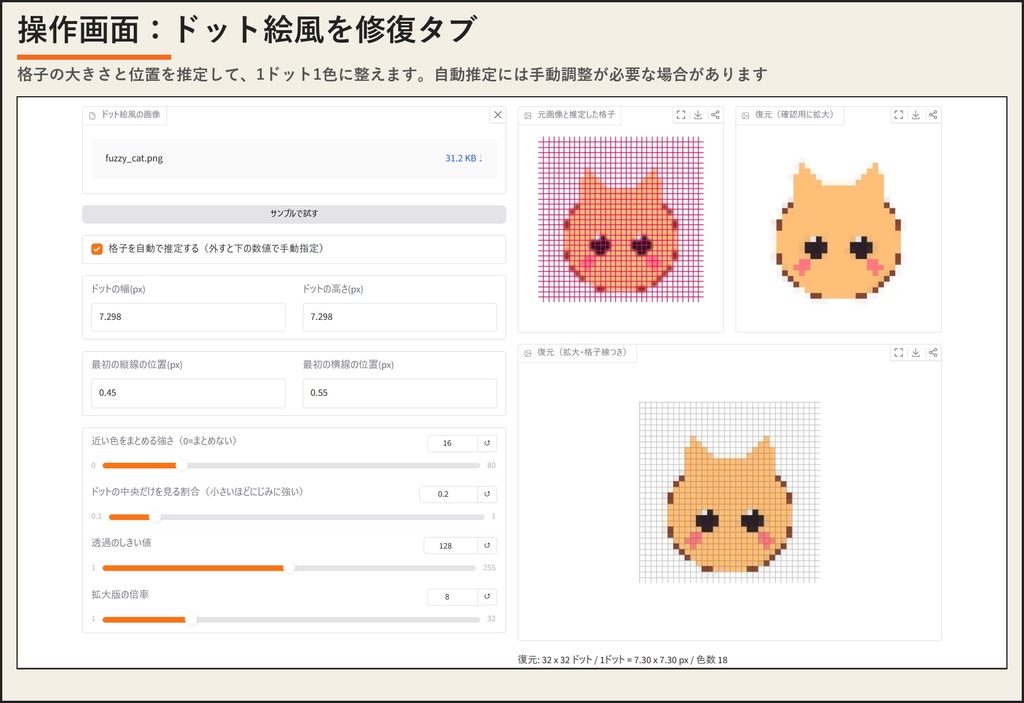The width and height of the screenshot is (1024, 703).
Task: Adjust the 近い色をまとめる強さ slider
Action: click(291, 466)
